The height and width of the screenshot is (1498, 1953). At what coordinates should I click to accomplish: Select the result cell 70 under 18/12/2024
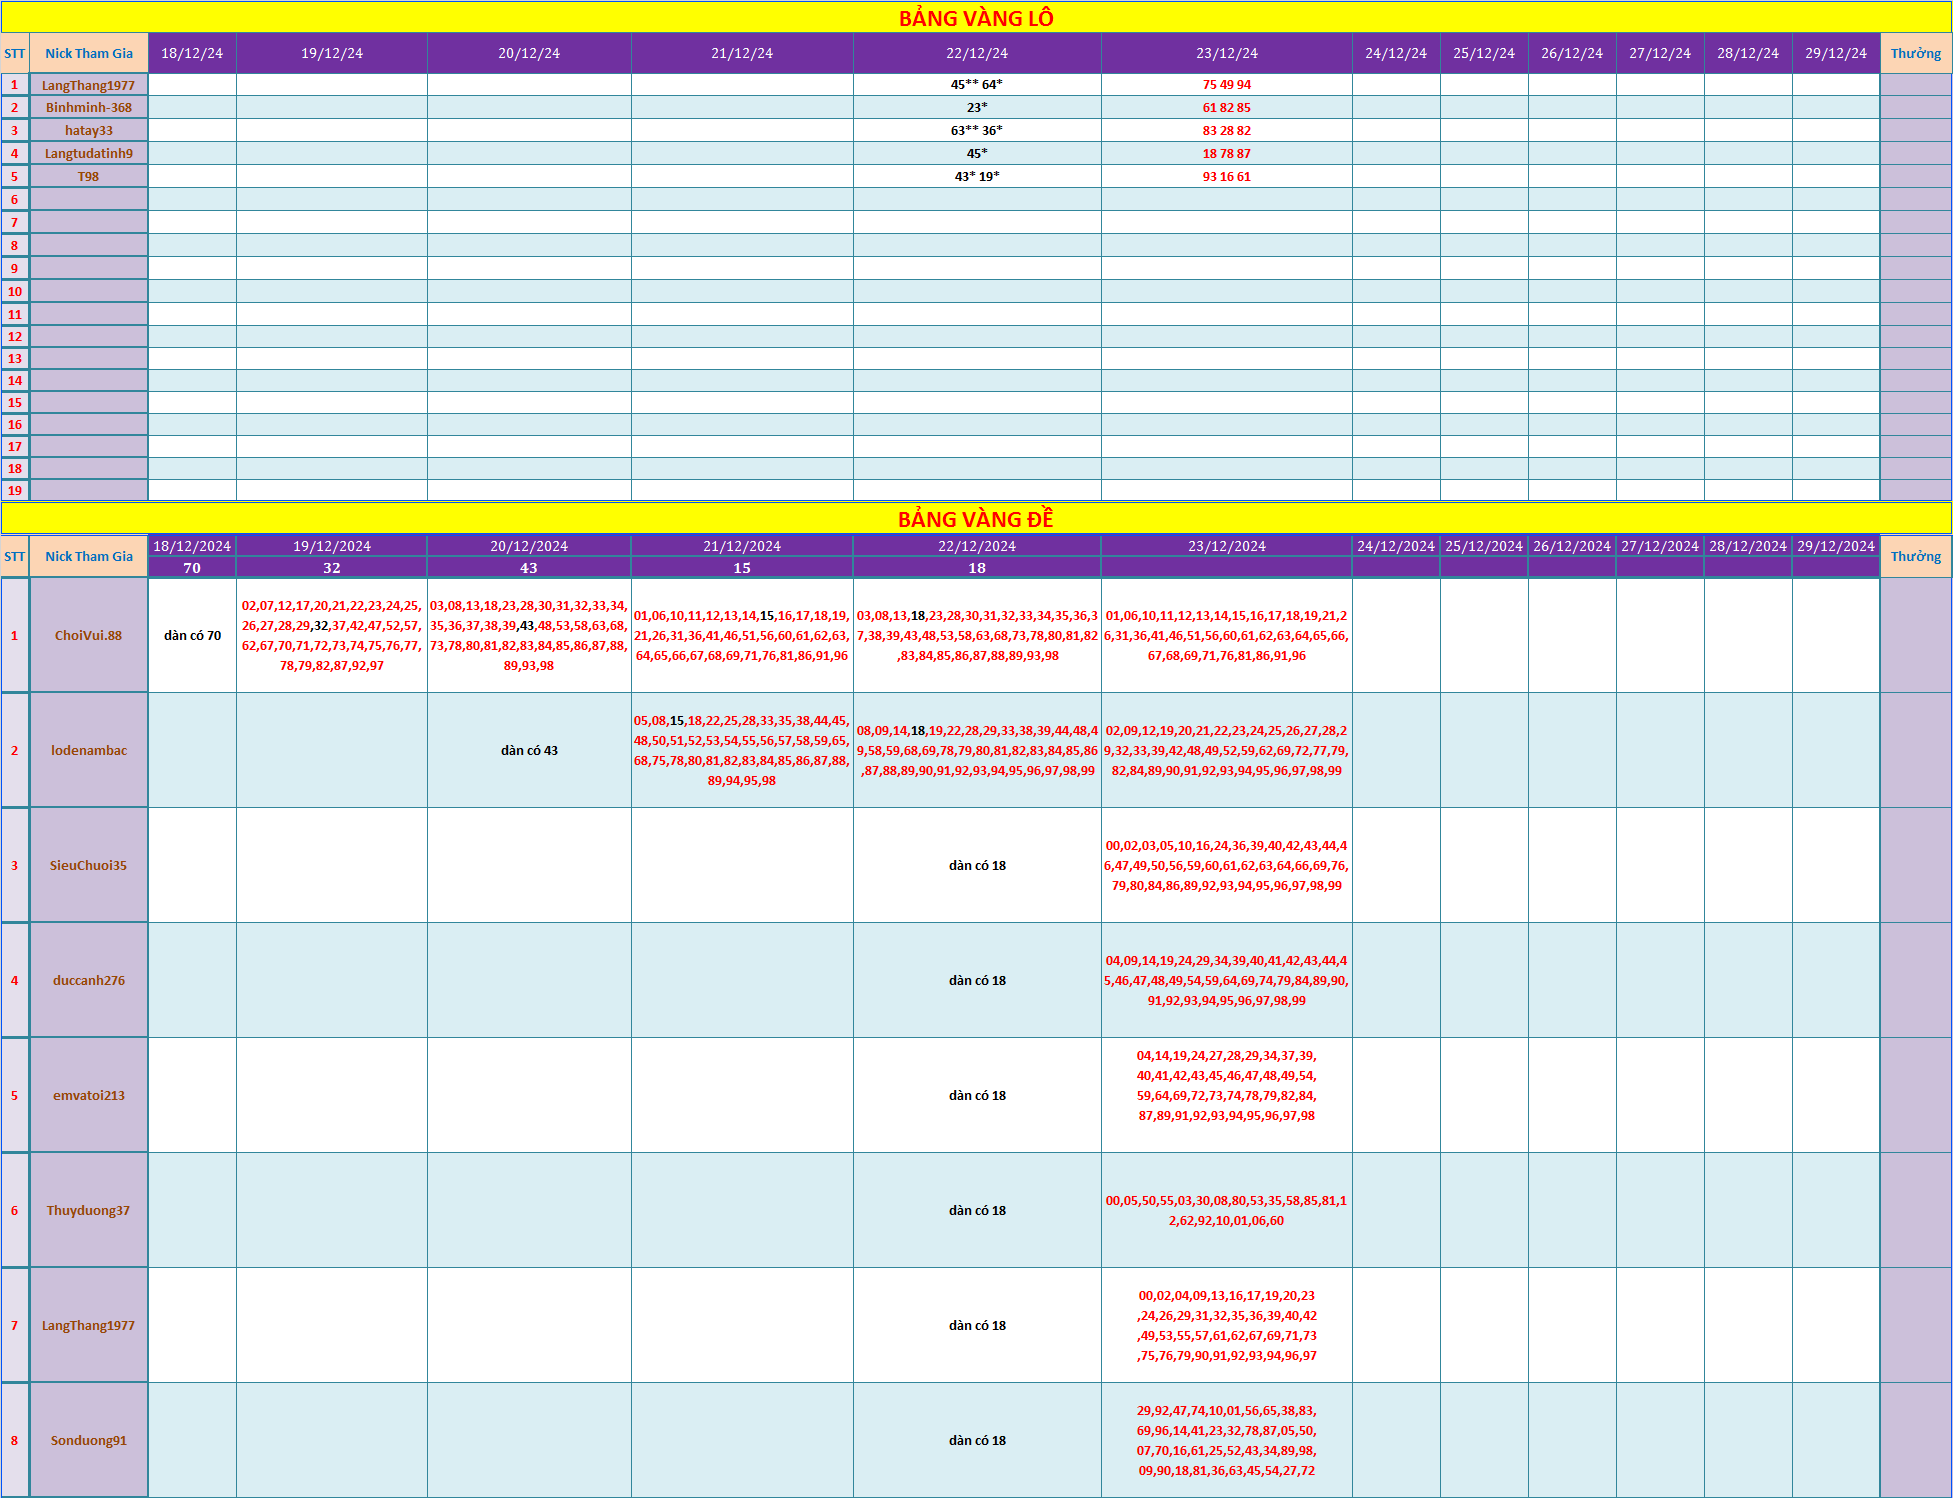[192, 568]
